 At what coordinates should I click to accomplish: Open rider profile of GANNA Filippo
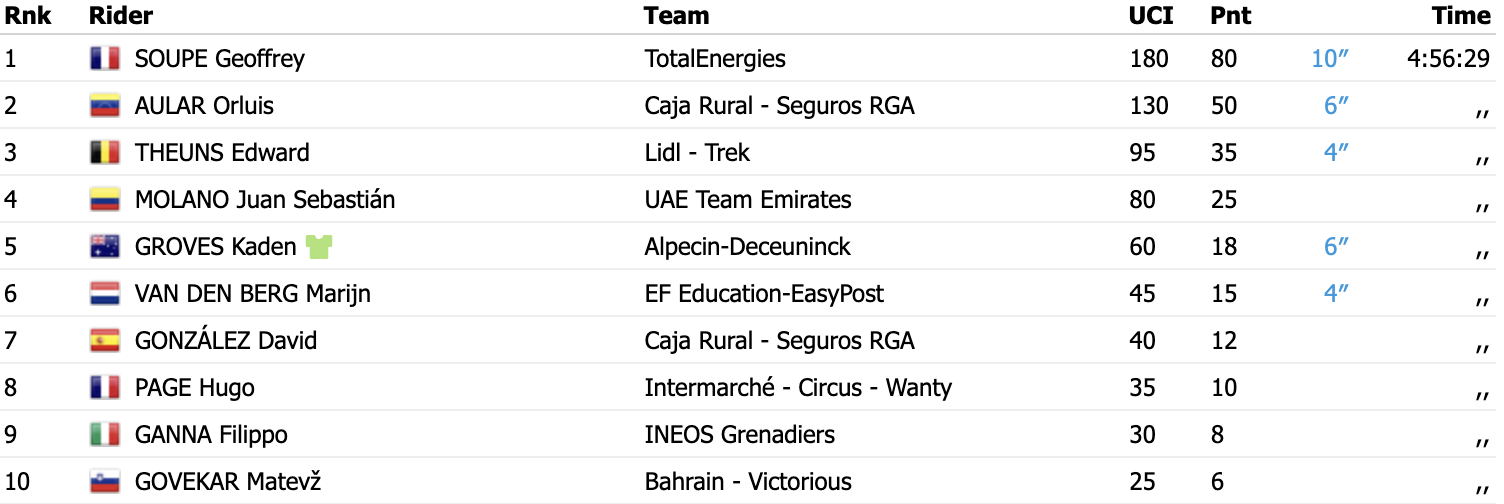click(211, 435)
